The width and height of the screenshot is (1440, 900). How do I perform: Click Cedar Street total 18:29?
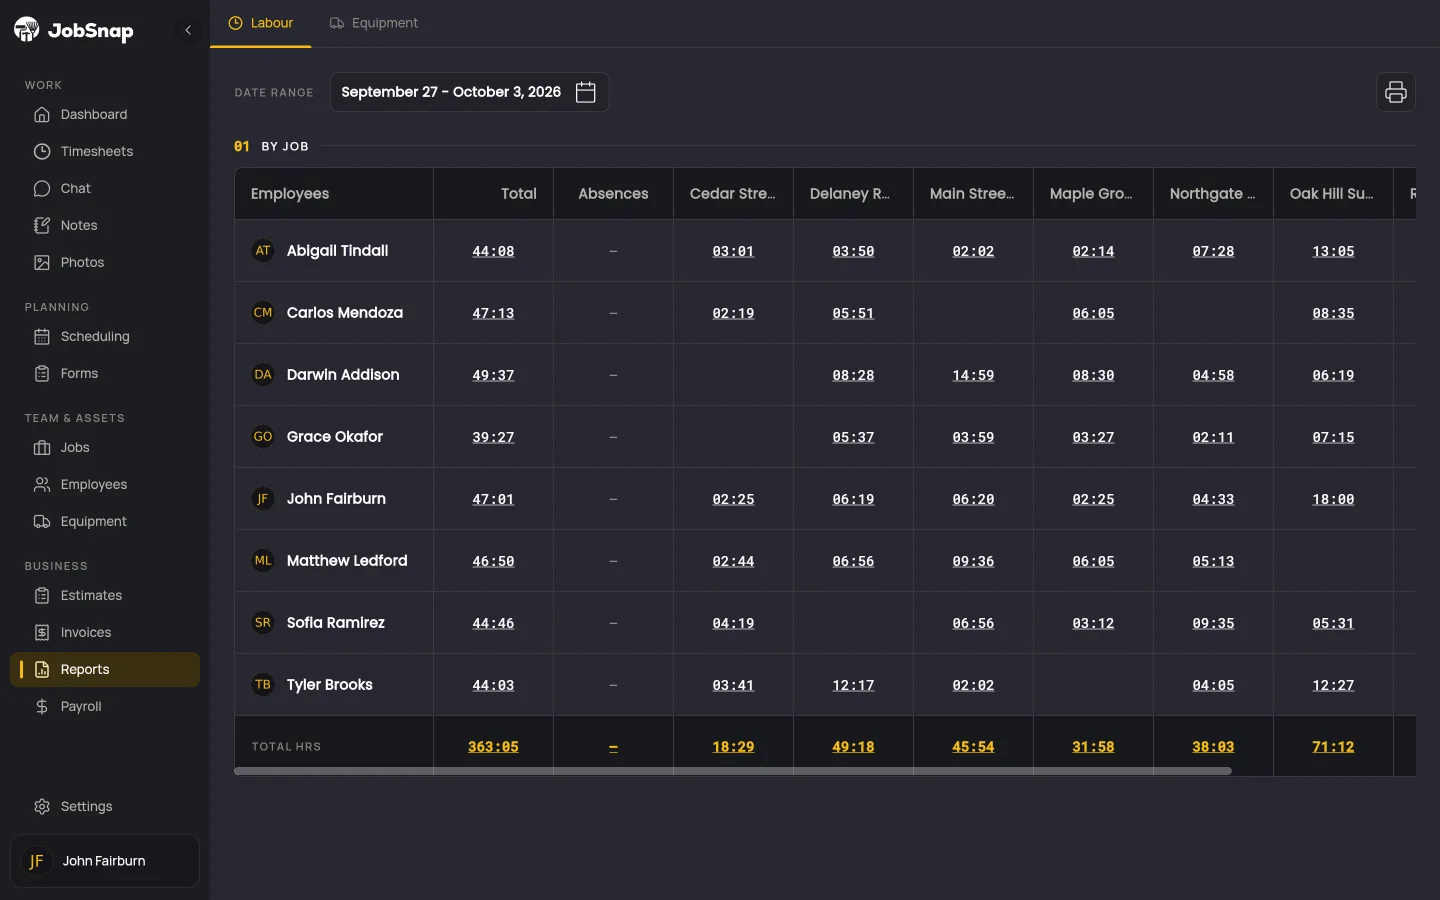(x=733, y=747)
